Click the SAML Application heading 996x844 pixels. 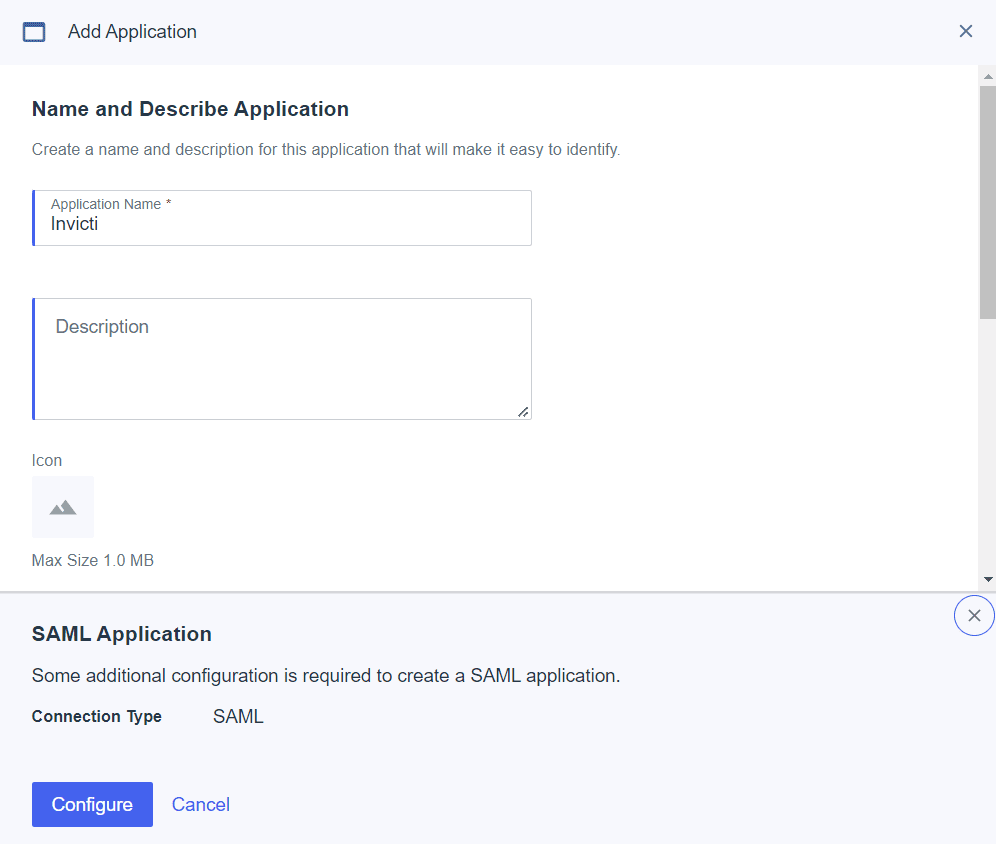click(x=121, y=633)
